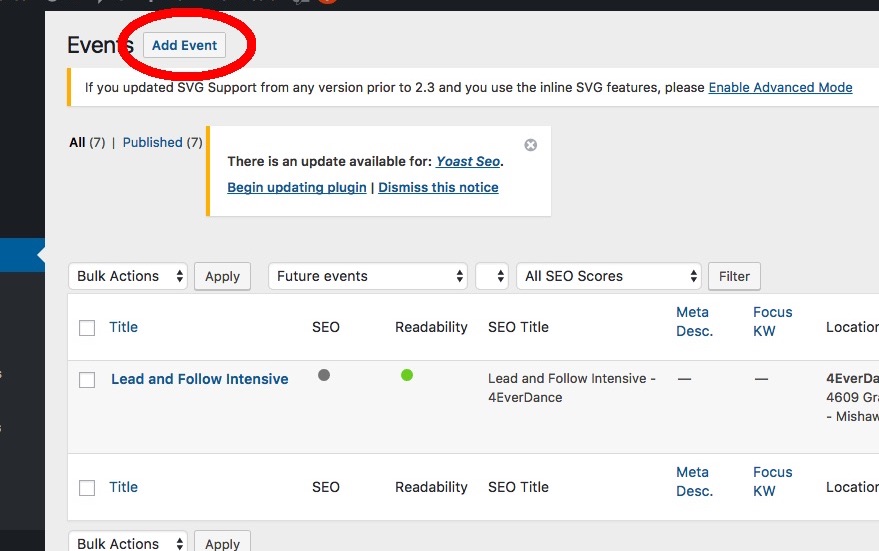This screenshot has height=551, width=879.
Task: Open the All SEO Scores dropdown
Action: point(609,276)
